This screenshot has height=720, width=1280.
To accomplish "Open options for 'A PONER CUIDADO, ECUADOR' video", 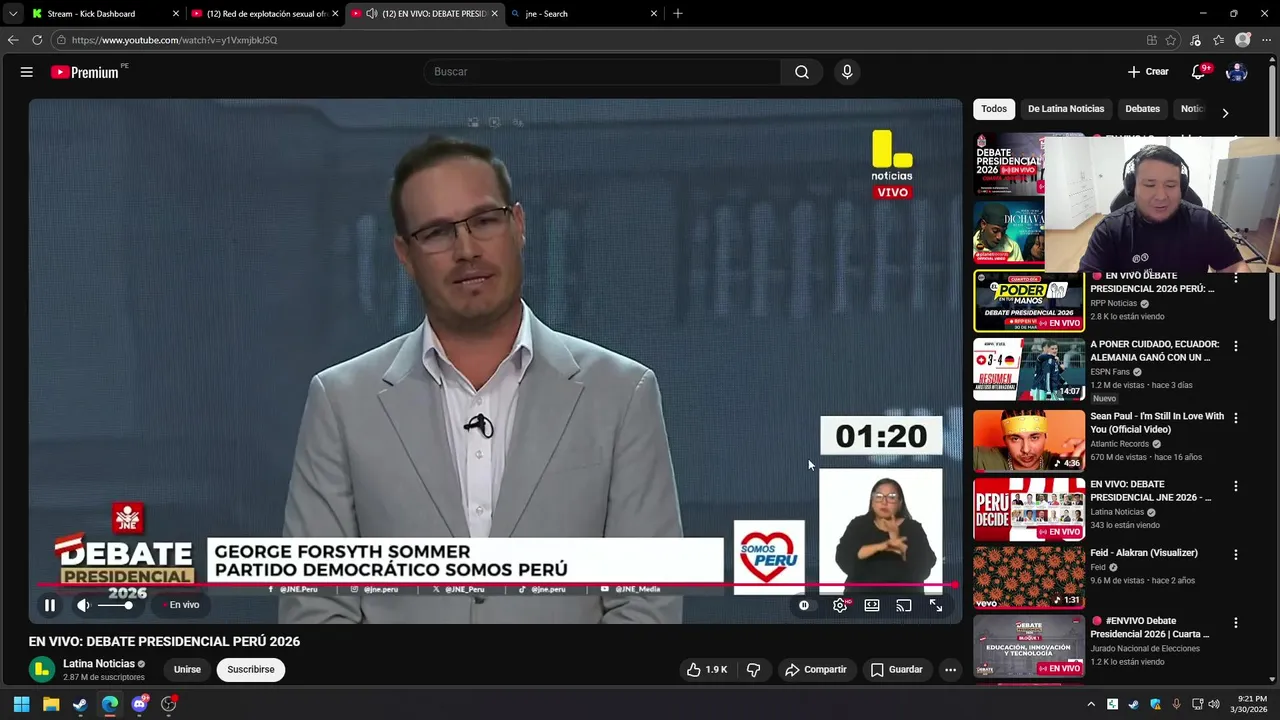I will [1236, 346].
